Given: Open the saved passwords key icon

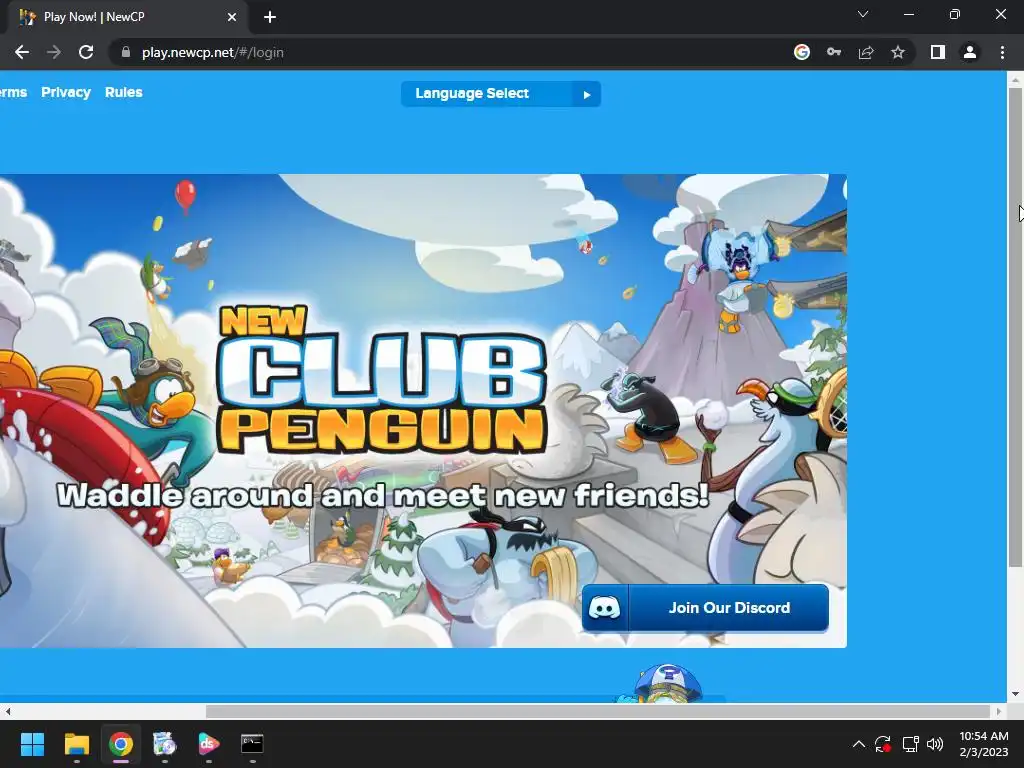Looking at the screenshot, I should [x=834, y=52].
